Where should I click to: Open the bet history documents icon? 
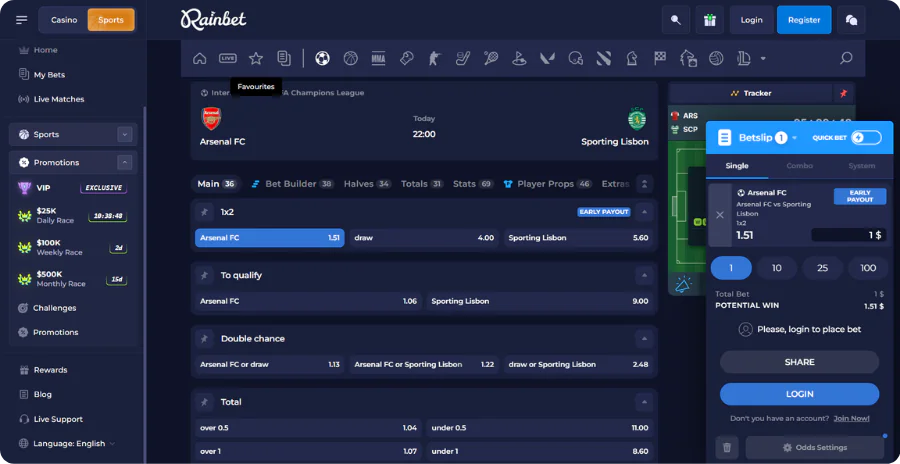(x=284, y=58)
